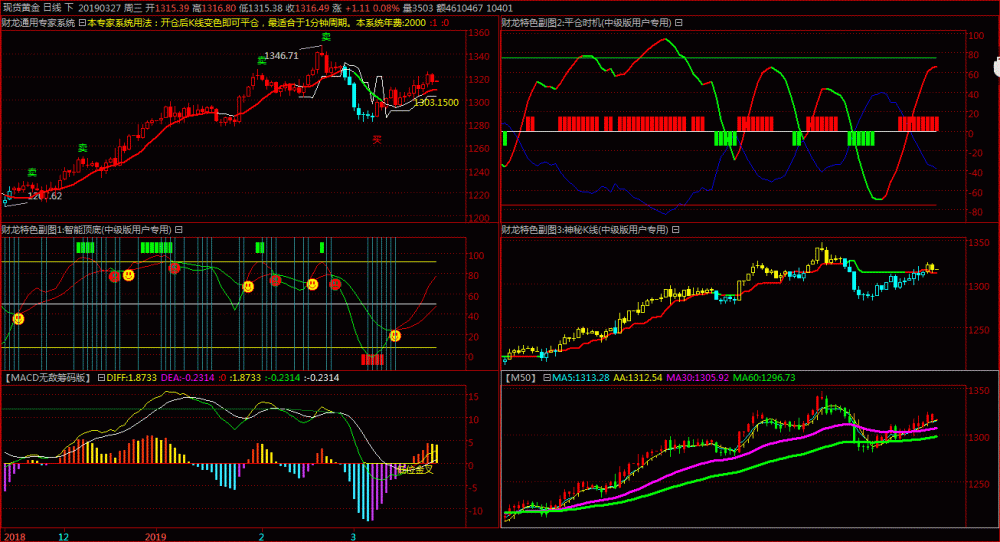Image resolution: width=1000 pixels, height=542 pixels.
Task: Click the red oversold bar cluster in 智能顶底
Action: pos(372,360)
